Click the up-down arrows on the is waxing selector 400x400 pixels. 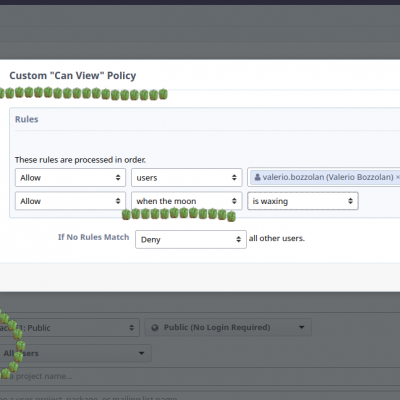click(350, 201)
